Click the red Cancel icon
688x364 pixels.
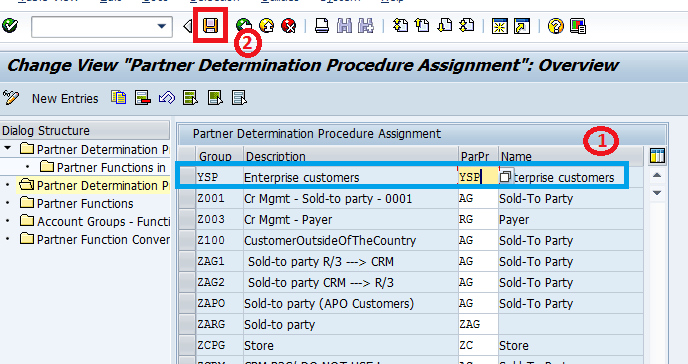pyautogui.click(x=288, y=26)
